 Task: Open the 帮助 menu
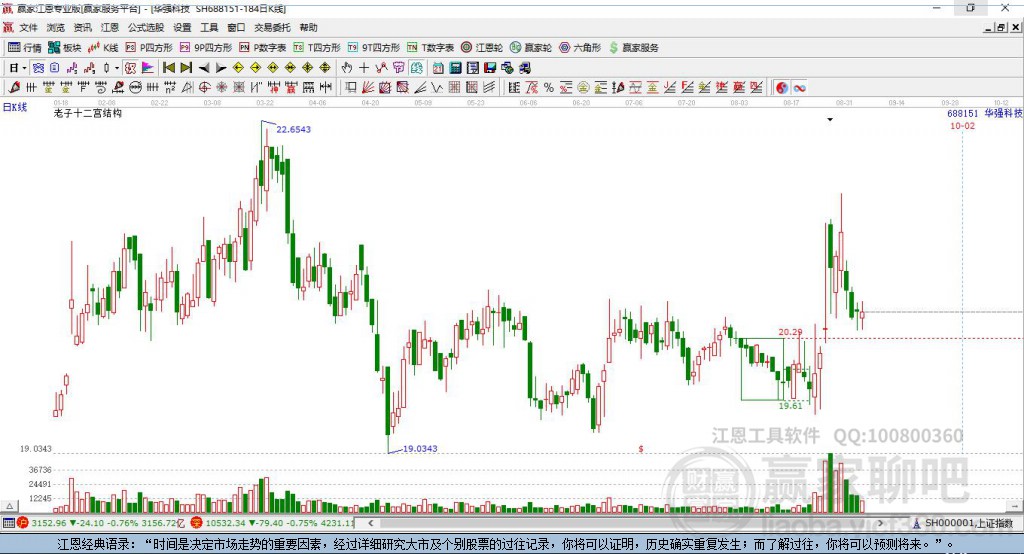pos(308,27)
